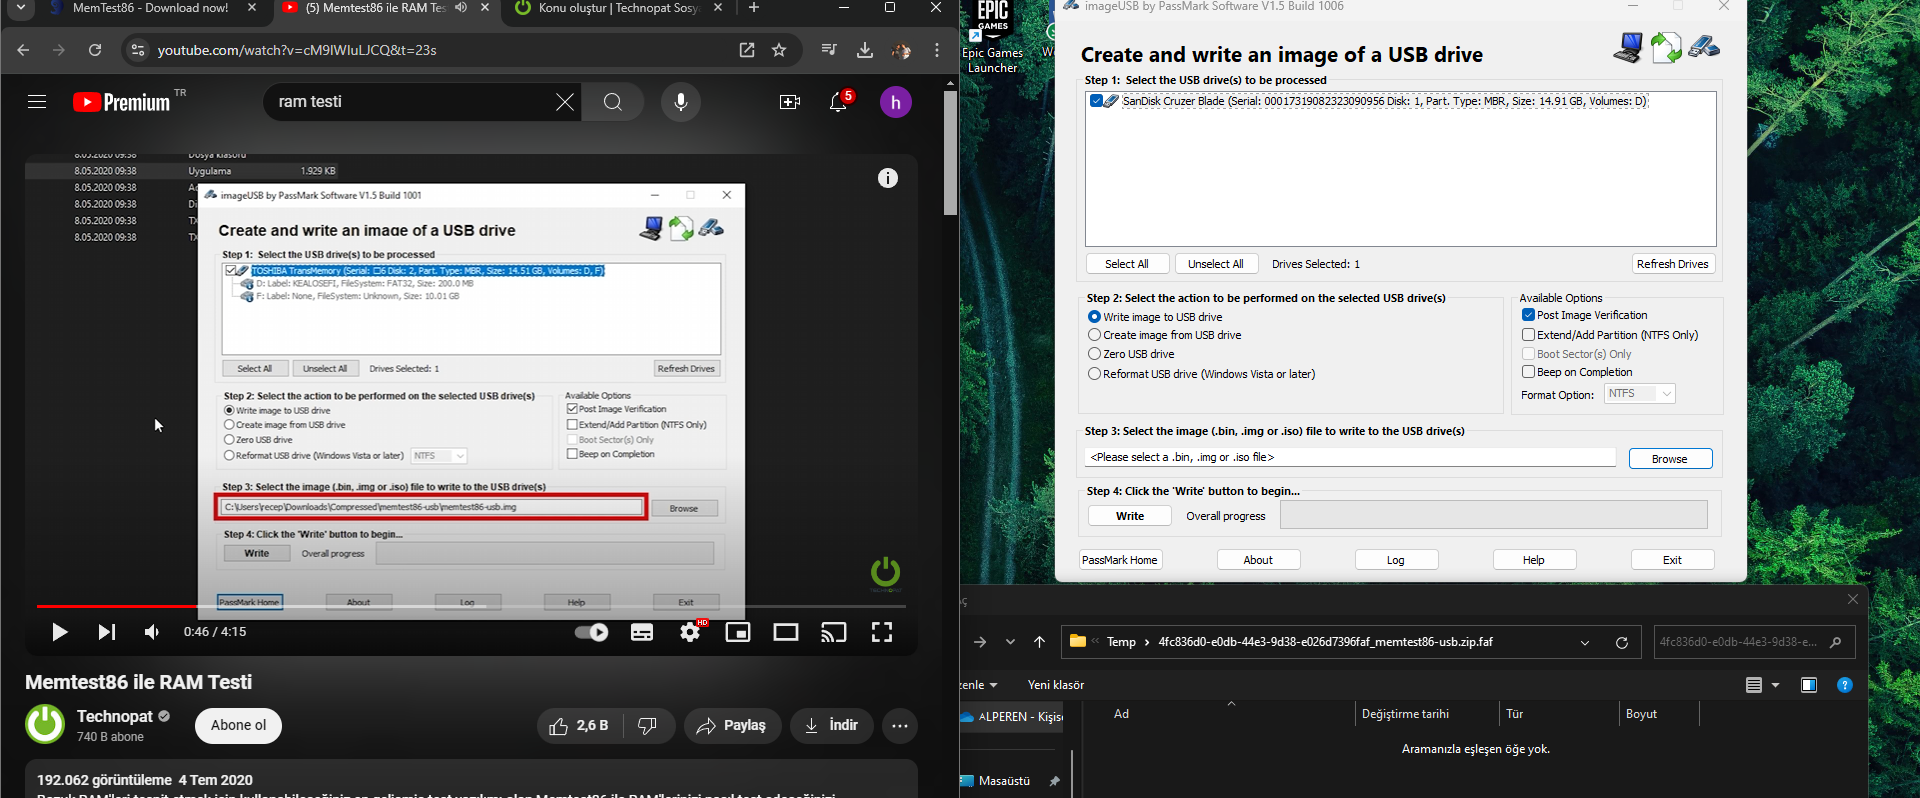Dislike the video with thumbs down
This screenshot has width=1920, height=798.
pos(648,726)
